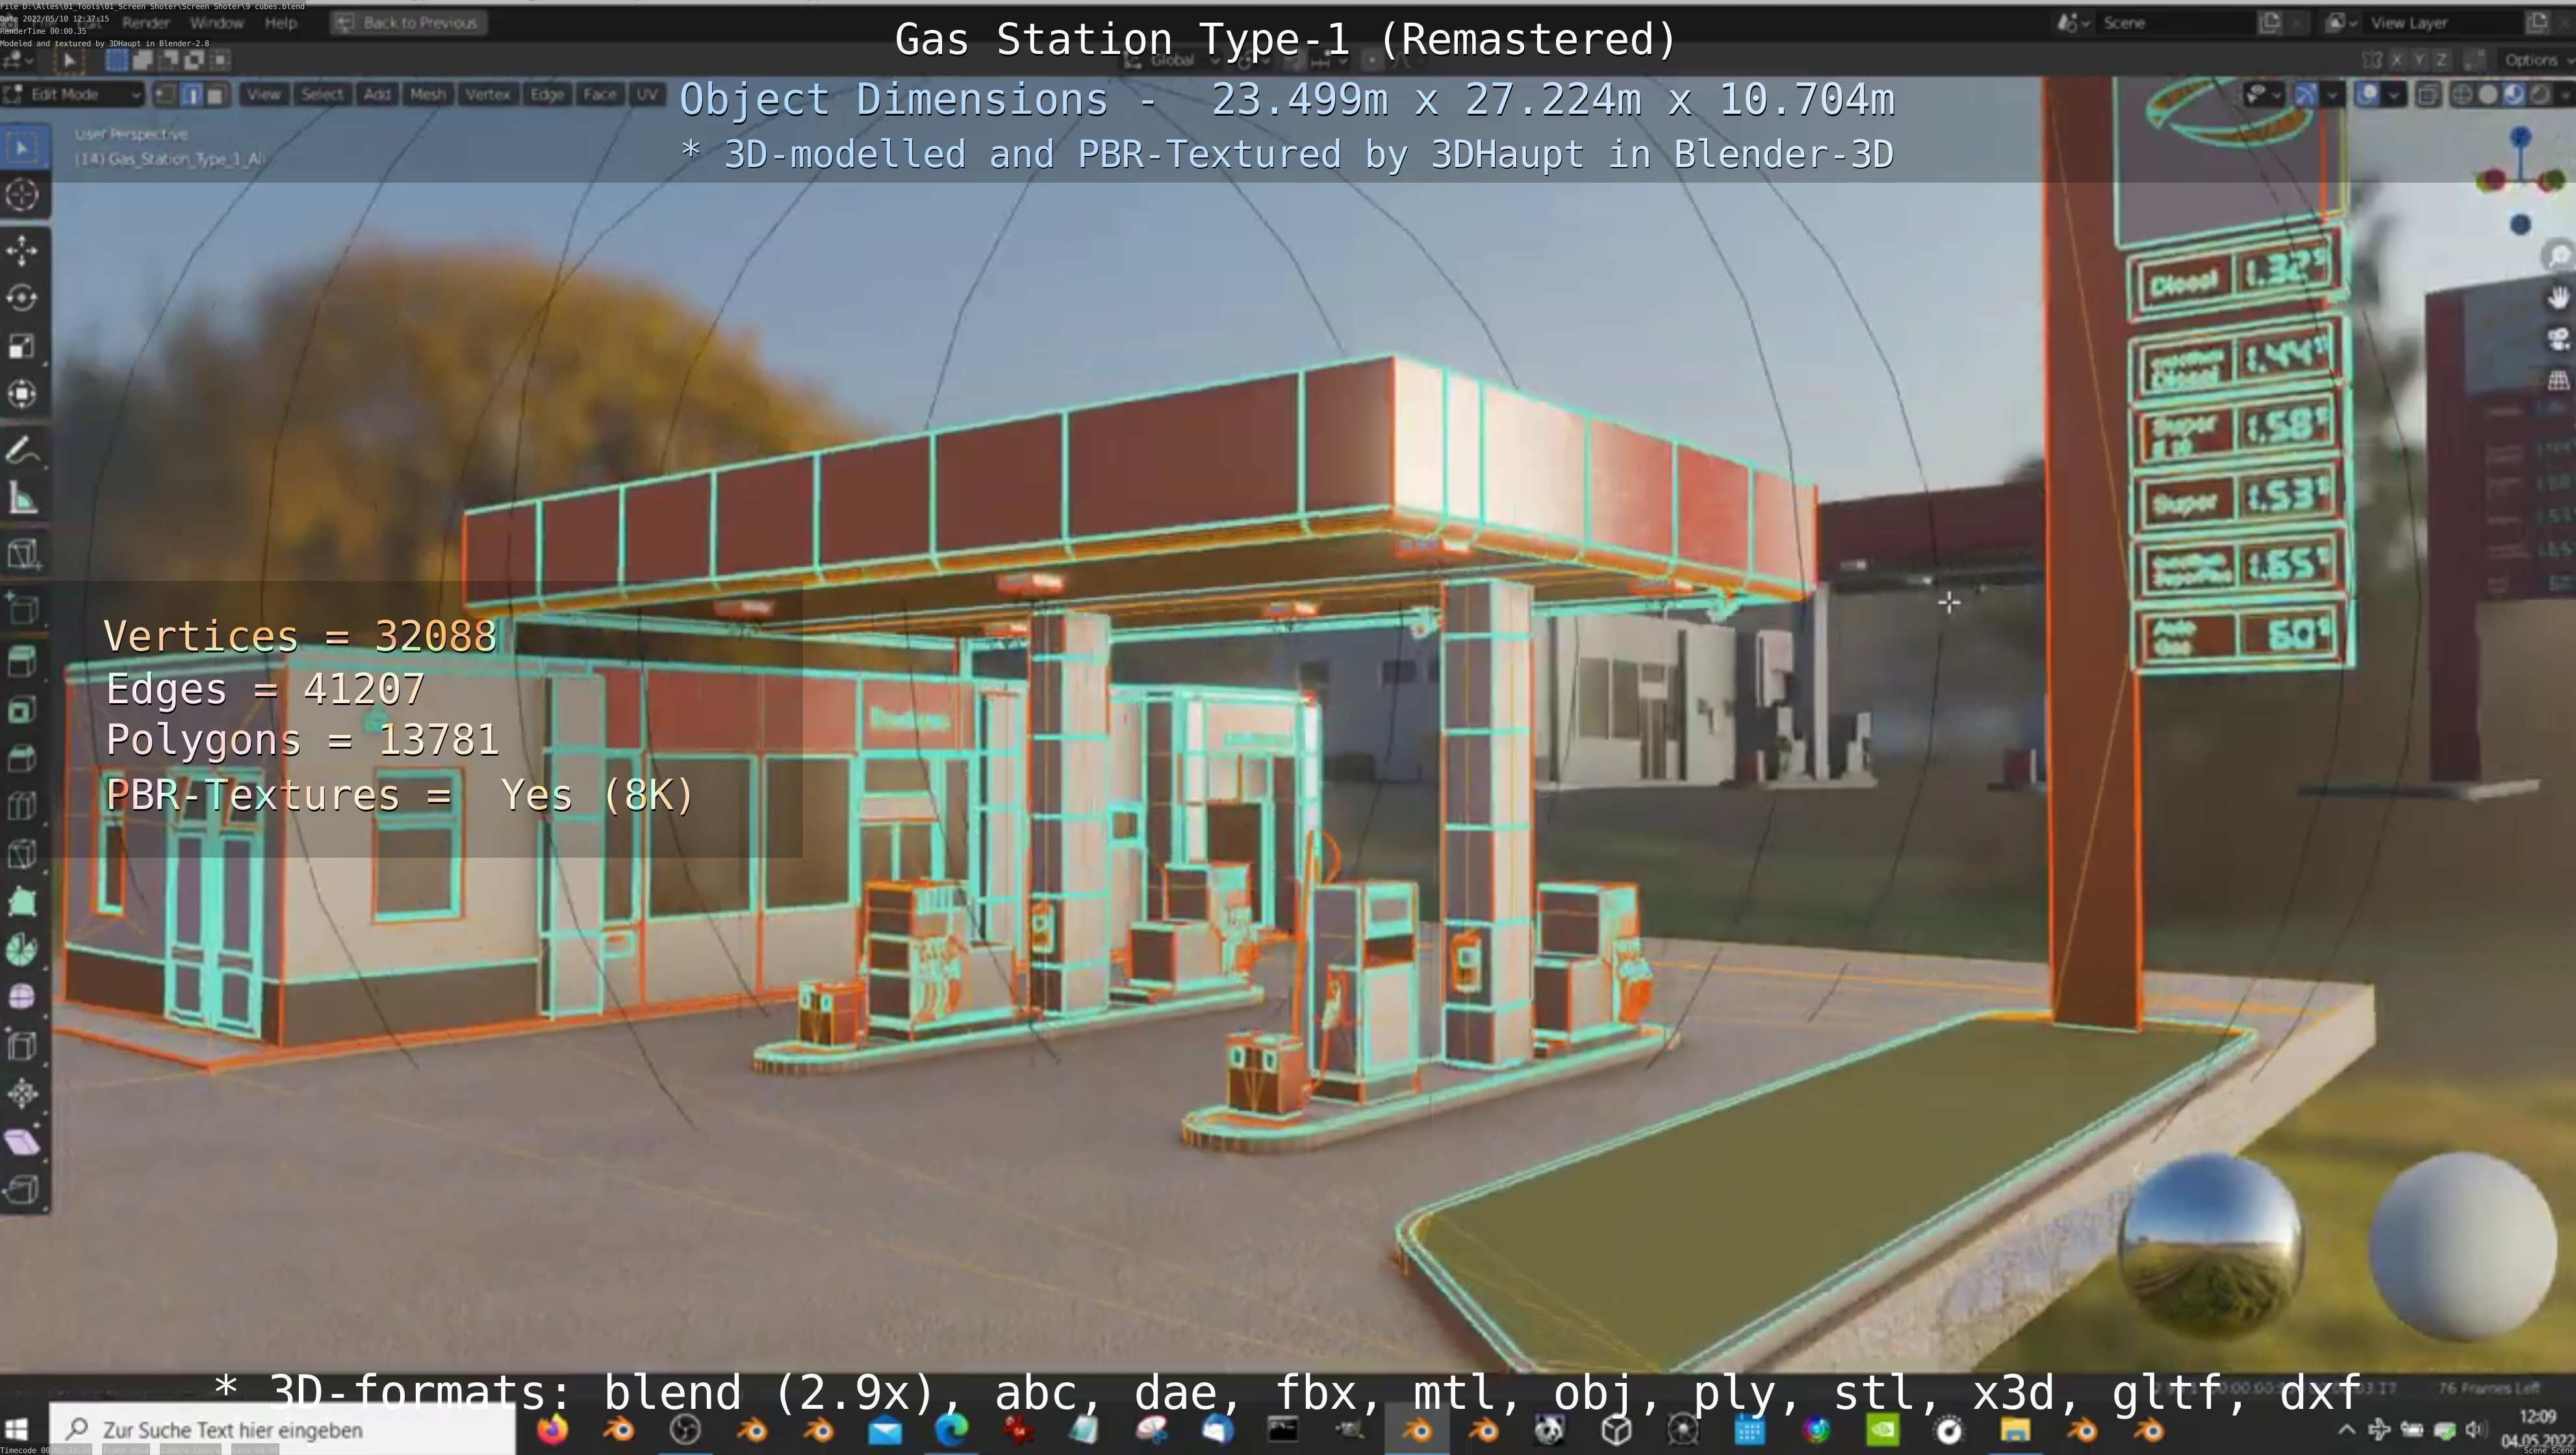
Task: Select the Rotate tool
Action: (x=22, y=298)
